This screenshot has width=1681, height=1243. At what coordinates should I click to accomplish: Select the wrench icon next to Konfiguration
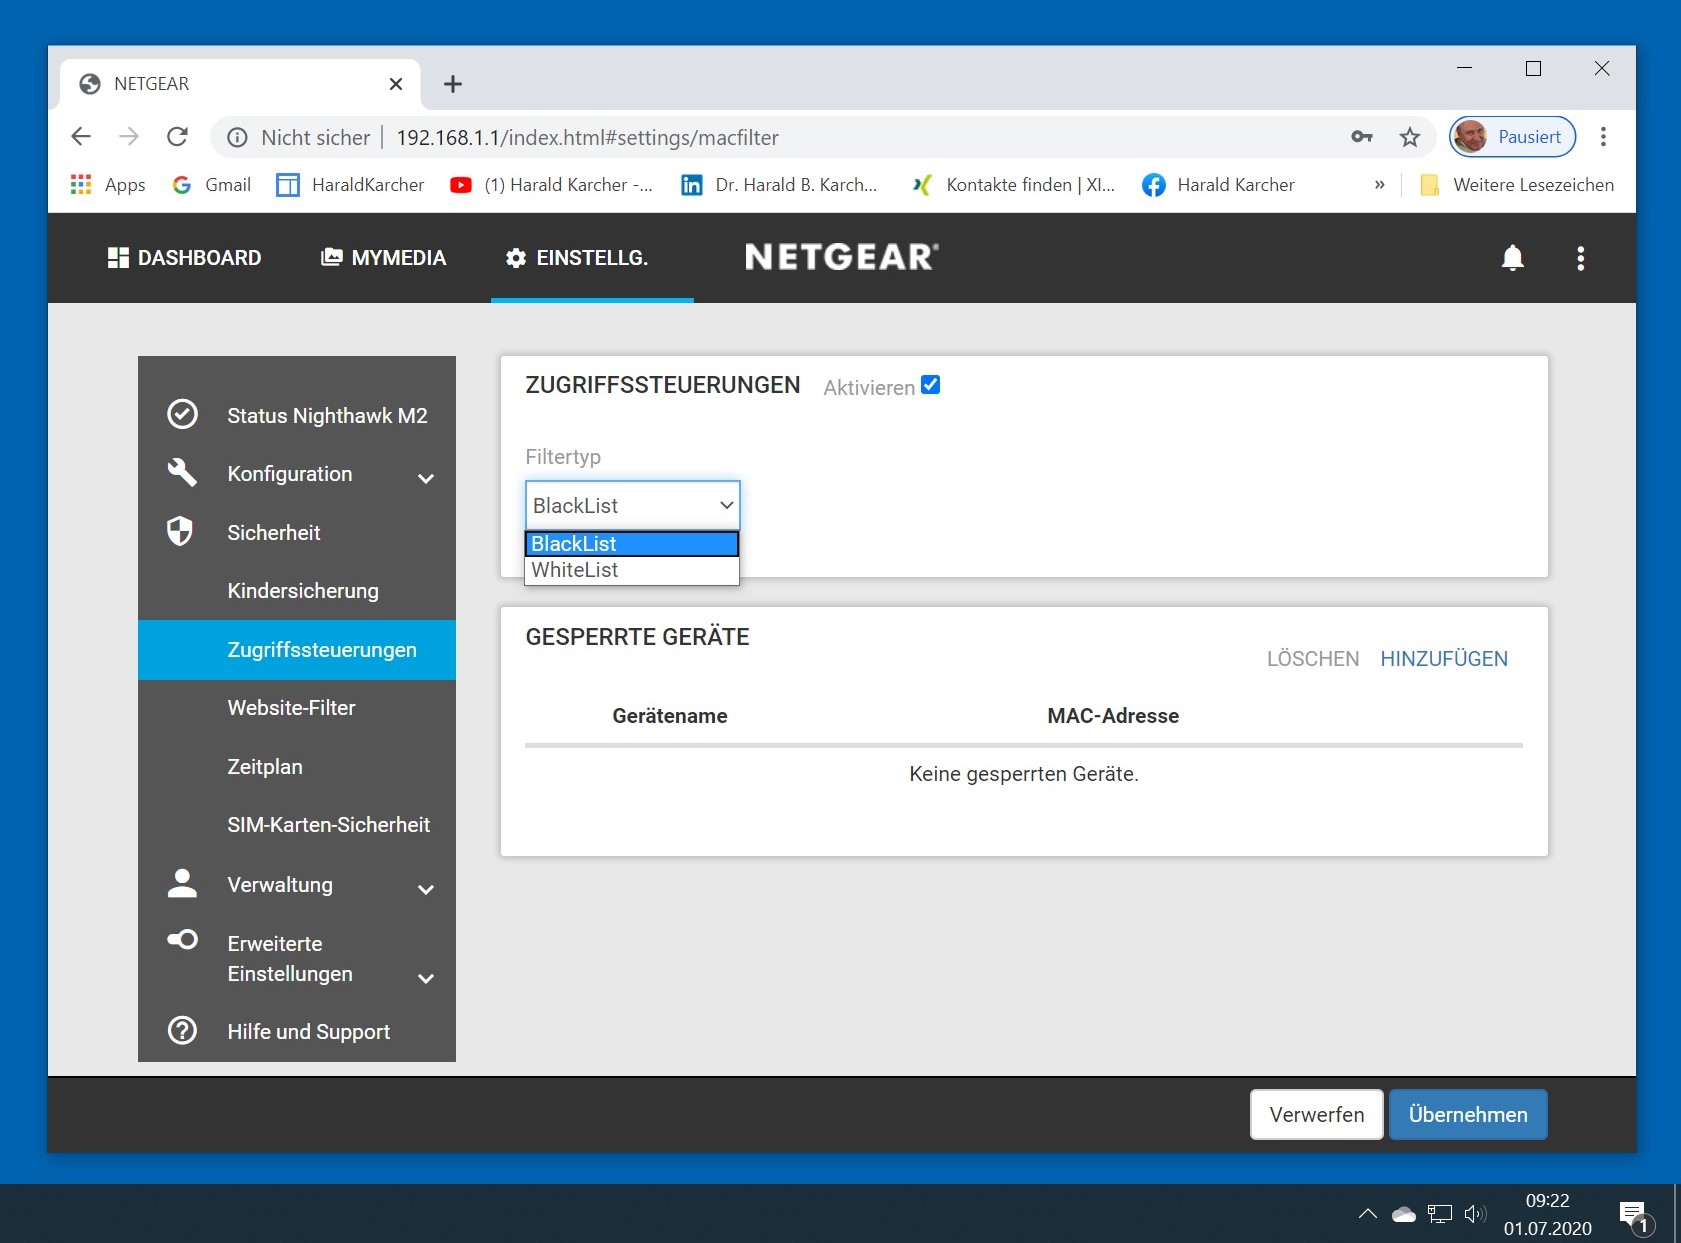[182, 473]
